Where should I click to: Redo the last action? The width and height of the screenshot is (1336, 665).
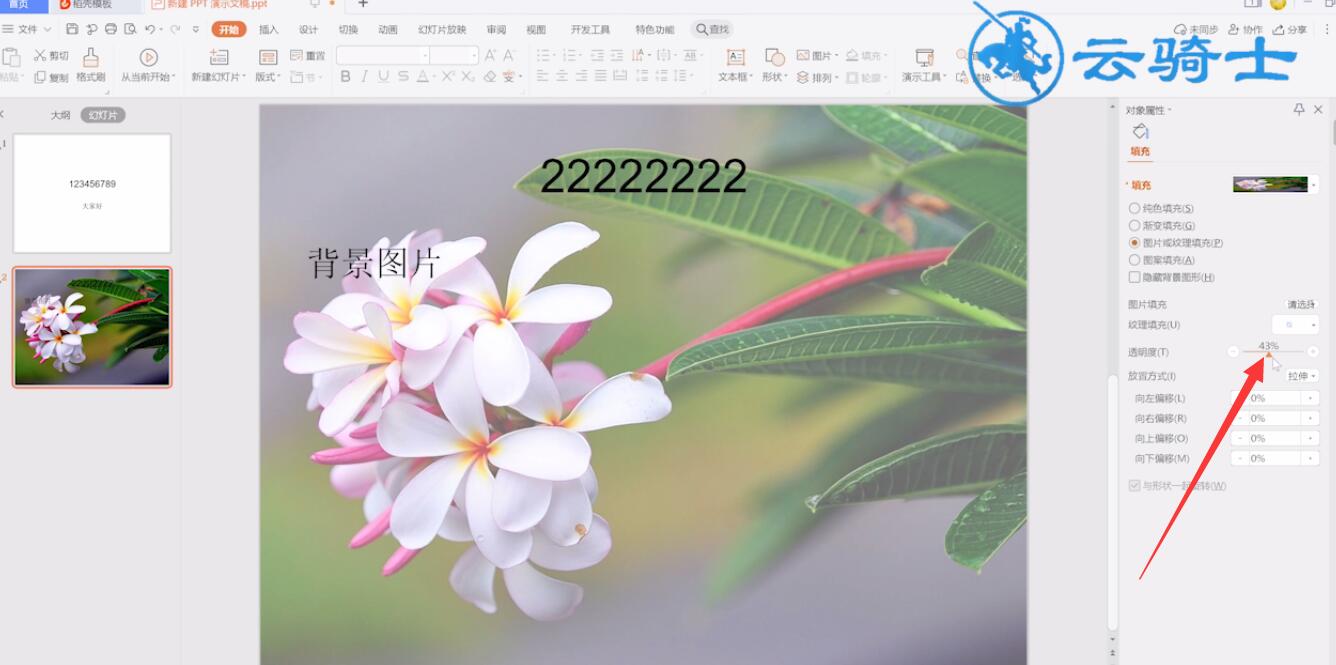point(177,30)
